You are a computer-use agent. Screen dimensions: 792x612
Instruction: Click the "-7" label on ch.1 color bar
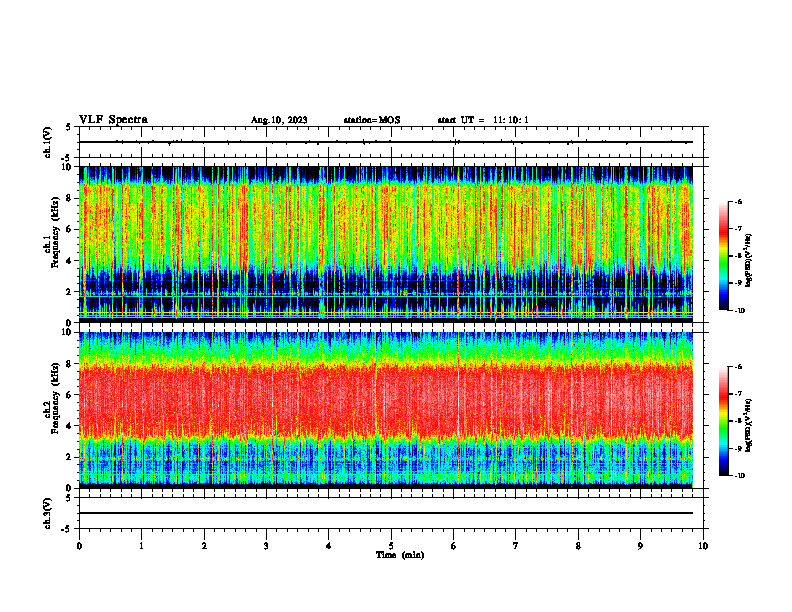[x=738, y=229]
